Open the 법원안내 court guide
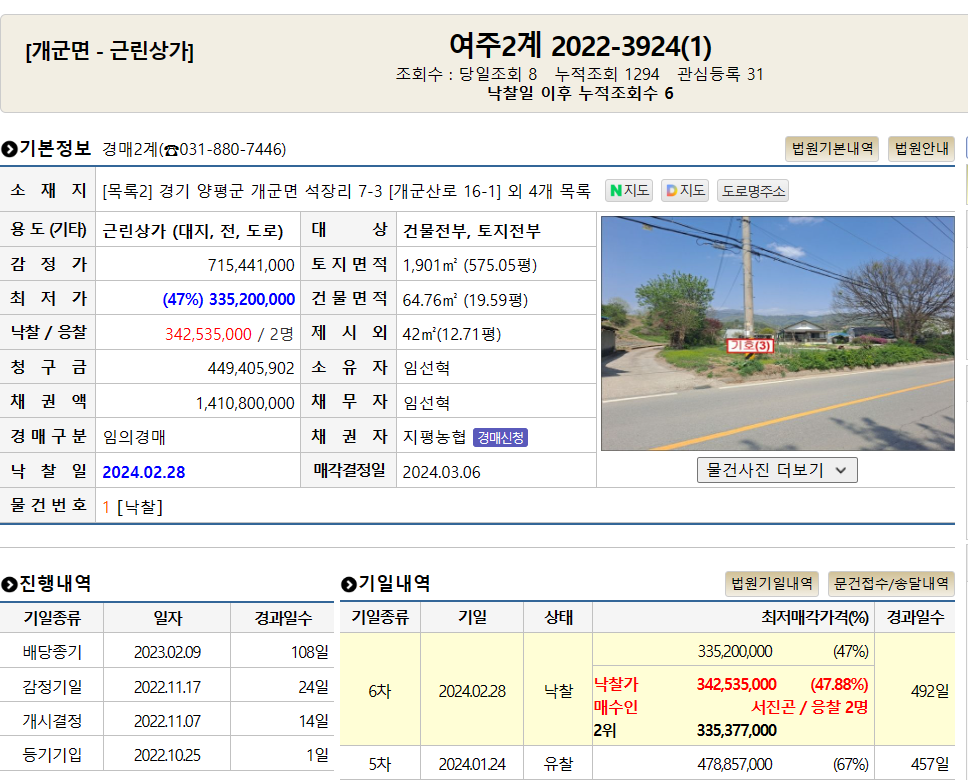The width and height of the screenshot is (968, 780). coord(921,149)
